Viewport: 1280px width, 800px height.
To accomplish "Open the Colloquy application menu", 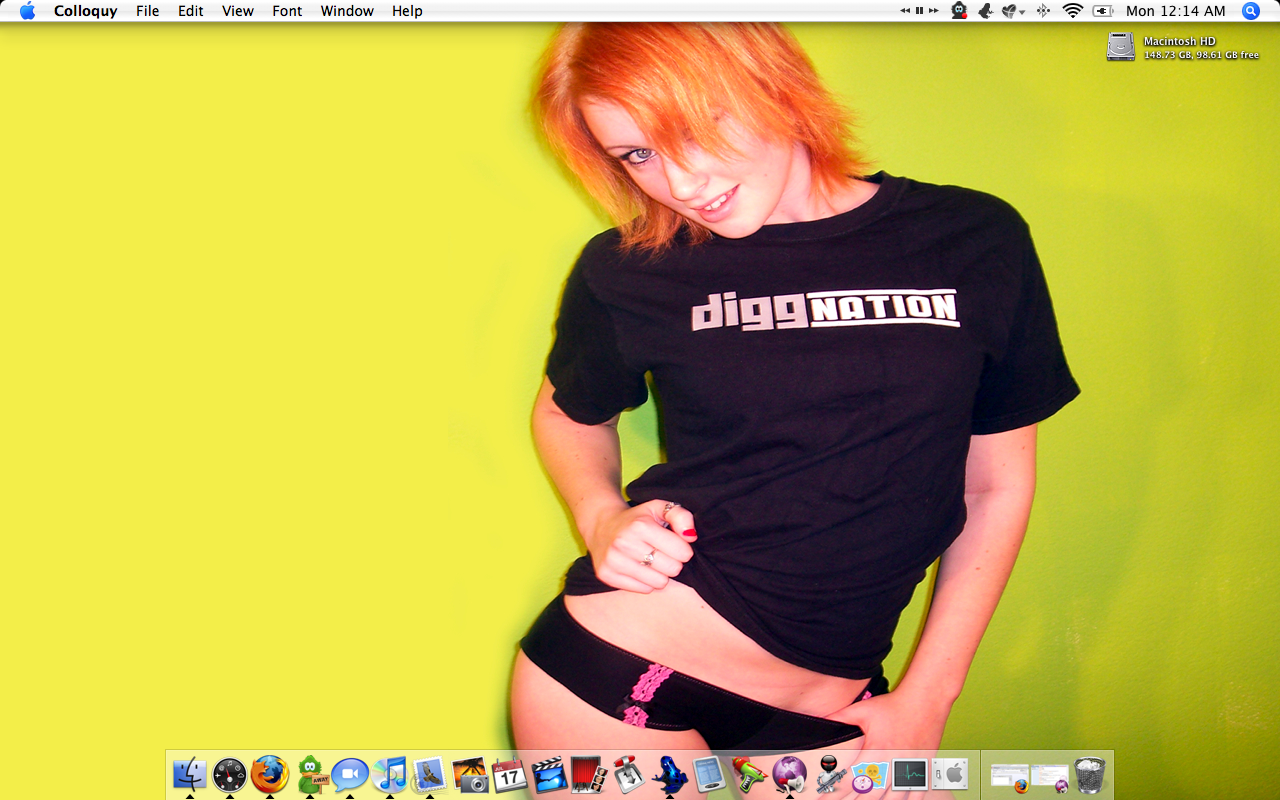I will click(85, 11).
